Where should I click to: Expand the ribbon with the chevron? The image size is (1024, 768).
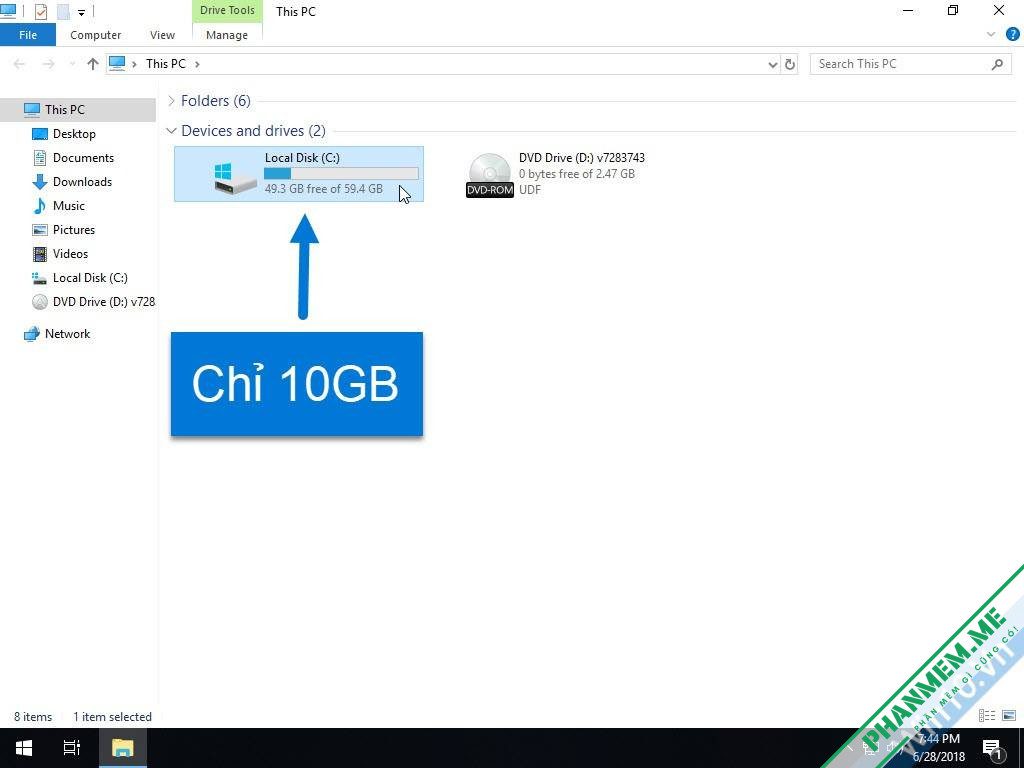click(991, 35)
